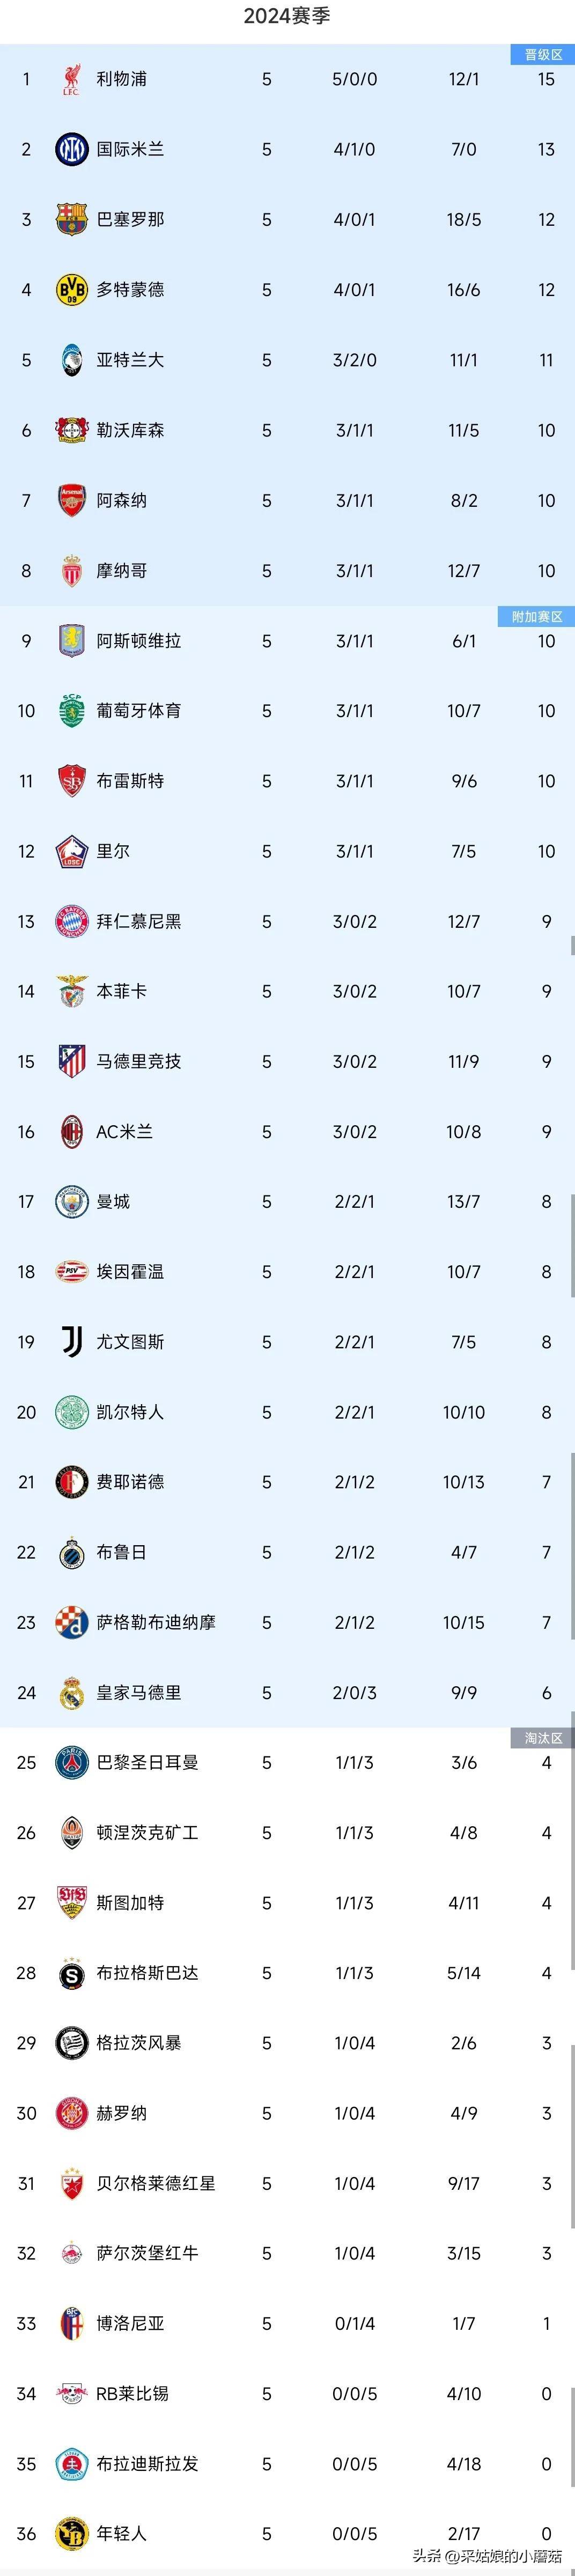Select the 年轻人 row team name
This screenshot has width=575, height=2576.
pyautogui.click(x=121, y=2533)
